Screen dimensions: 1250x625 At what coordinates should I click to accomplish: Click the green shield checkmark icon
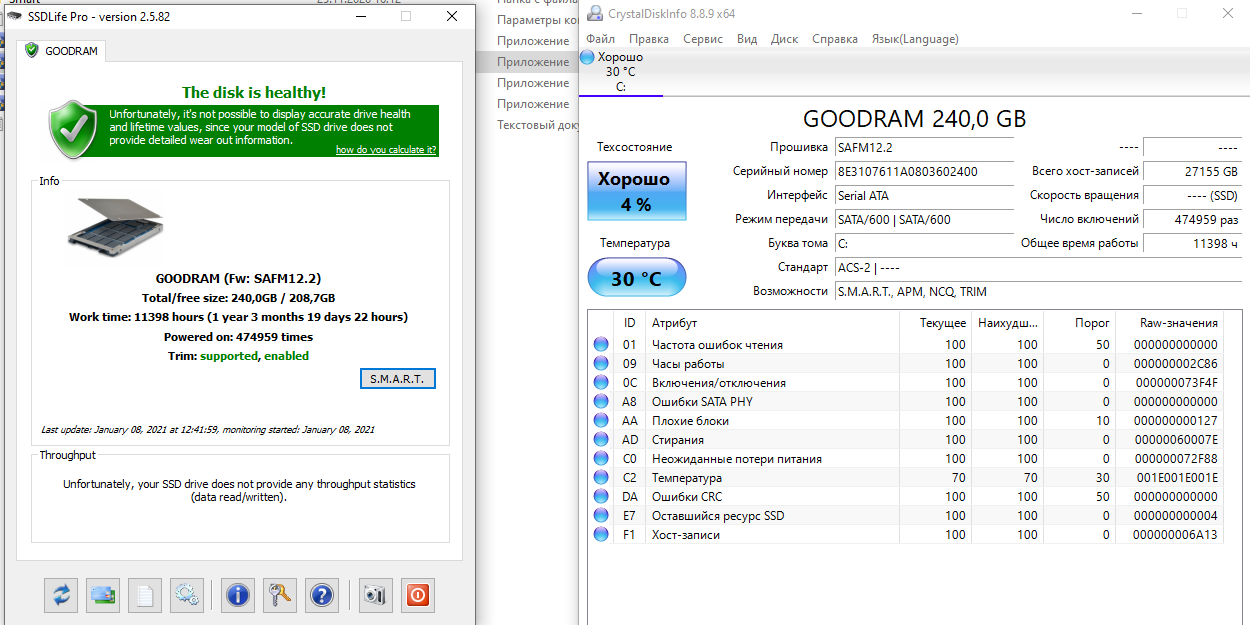pyautogui.click(x=73, y=128)
